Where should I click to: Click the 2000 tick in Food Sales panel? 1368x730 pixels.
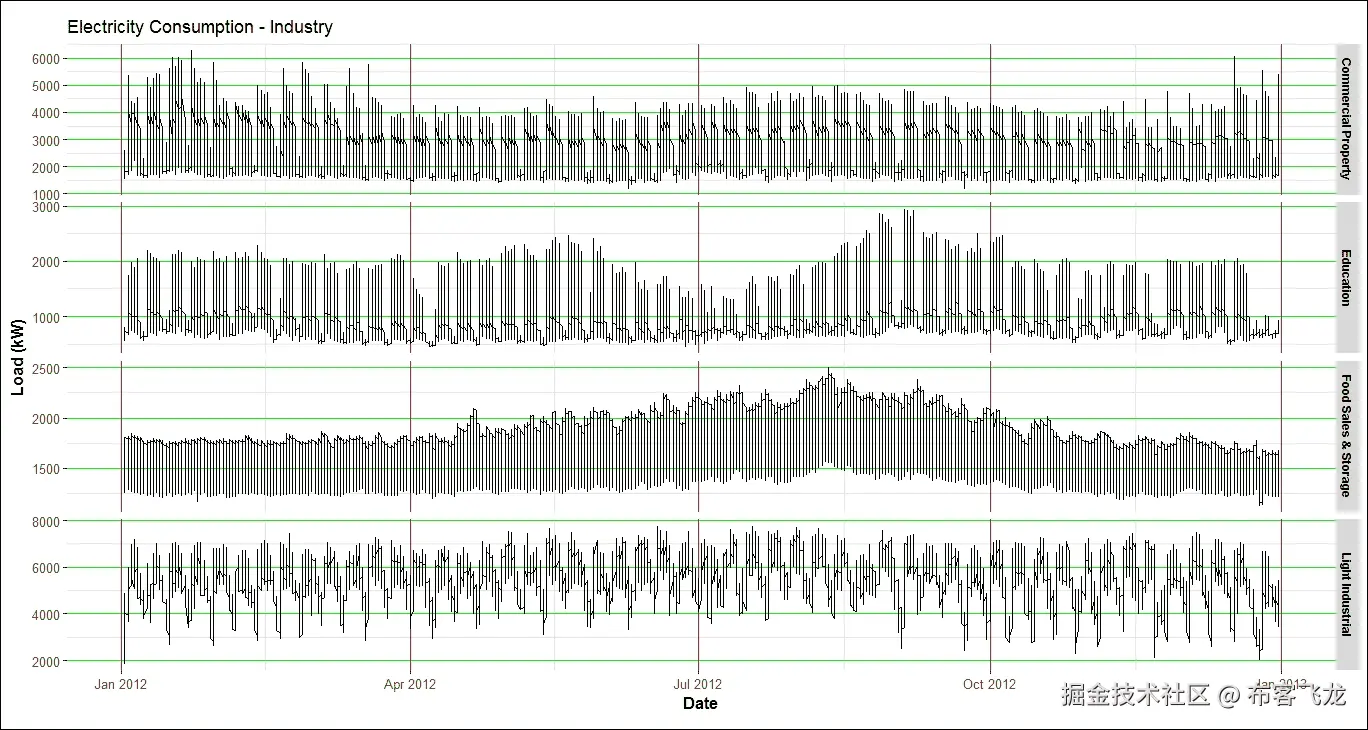tap(47, 419)
